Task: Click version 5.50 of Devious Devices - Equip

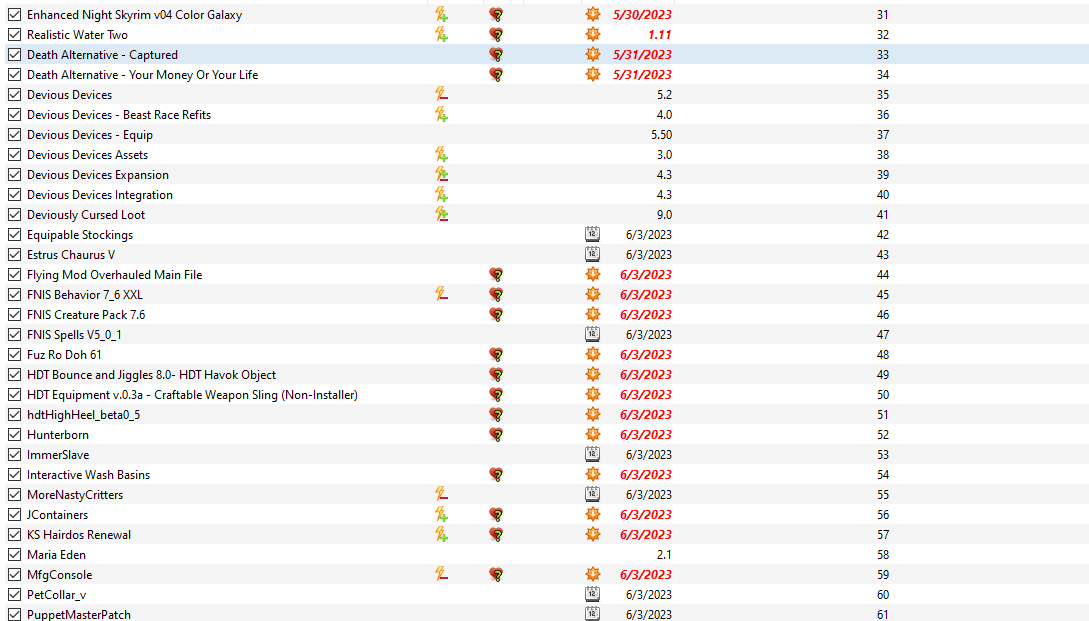Action: click(661, 135)
